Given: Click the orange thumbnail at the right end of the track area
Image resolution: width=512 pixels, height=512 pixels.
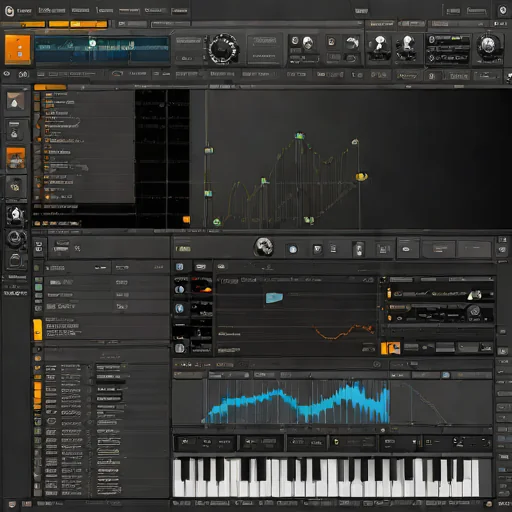Looking at the screenshot, I should 390,348.
